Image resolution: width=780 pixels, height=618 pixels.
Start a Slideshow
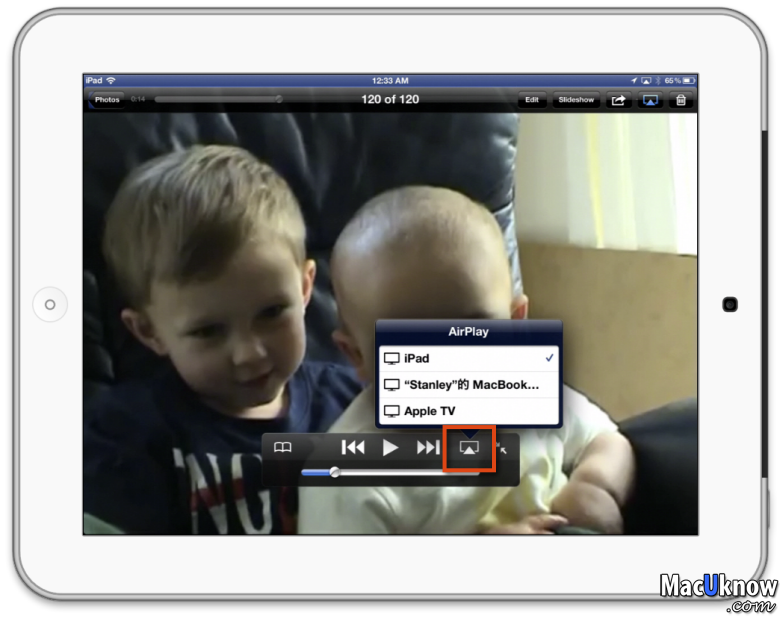pos(576,100)
